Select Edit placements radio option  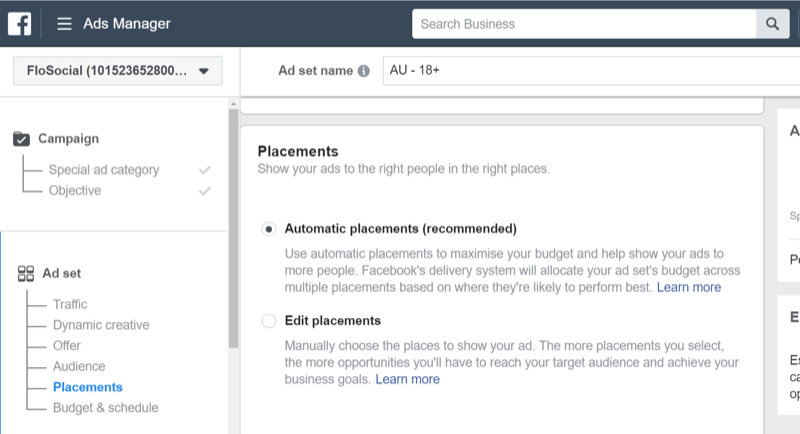pyautogui.click(x=268, y=321)
